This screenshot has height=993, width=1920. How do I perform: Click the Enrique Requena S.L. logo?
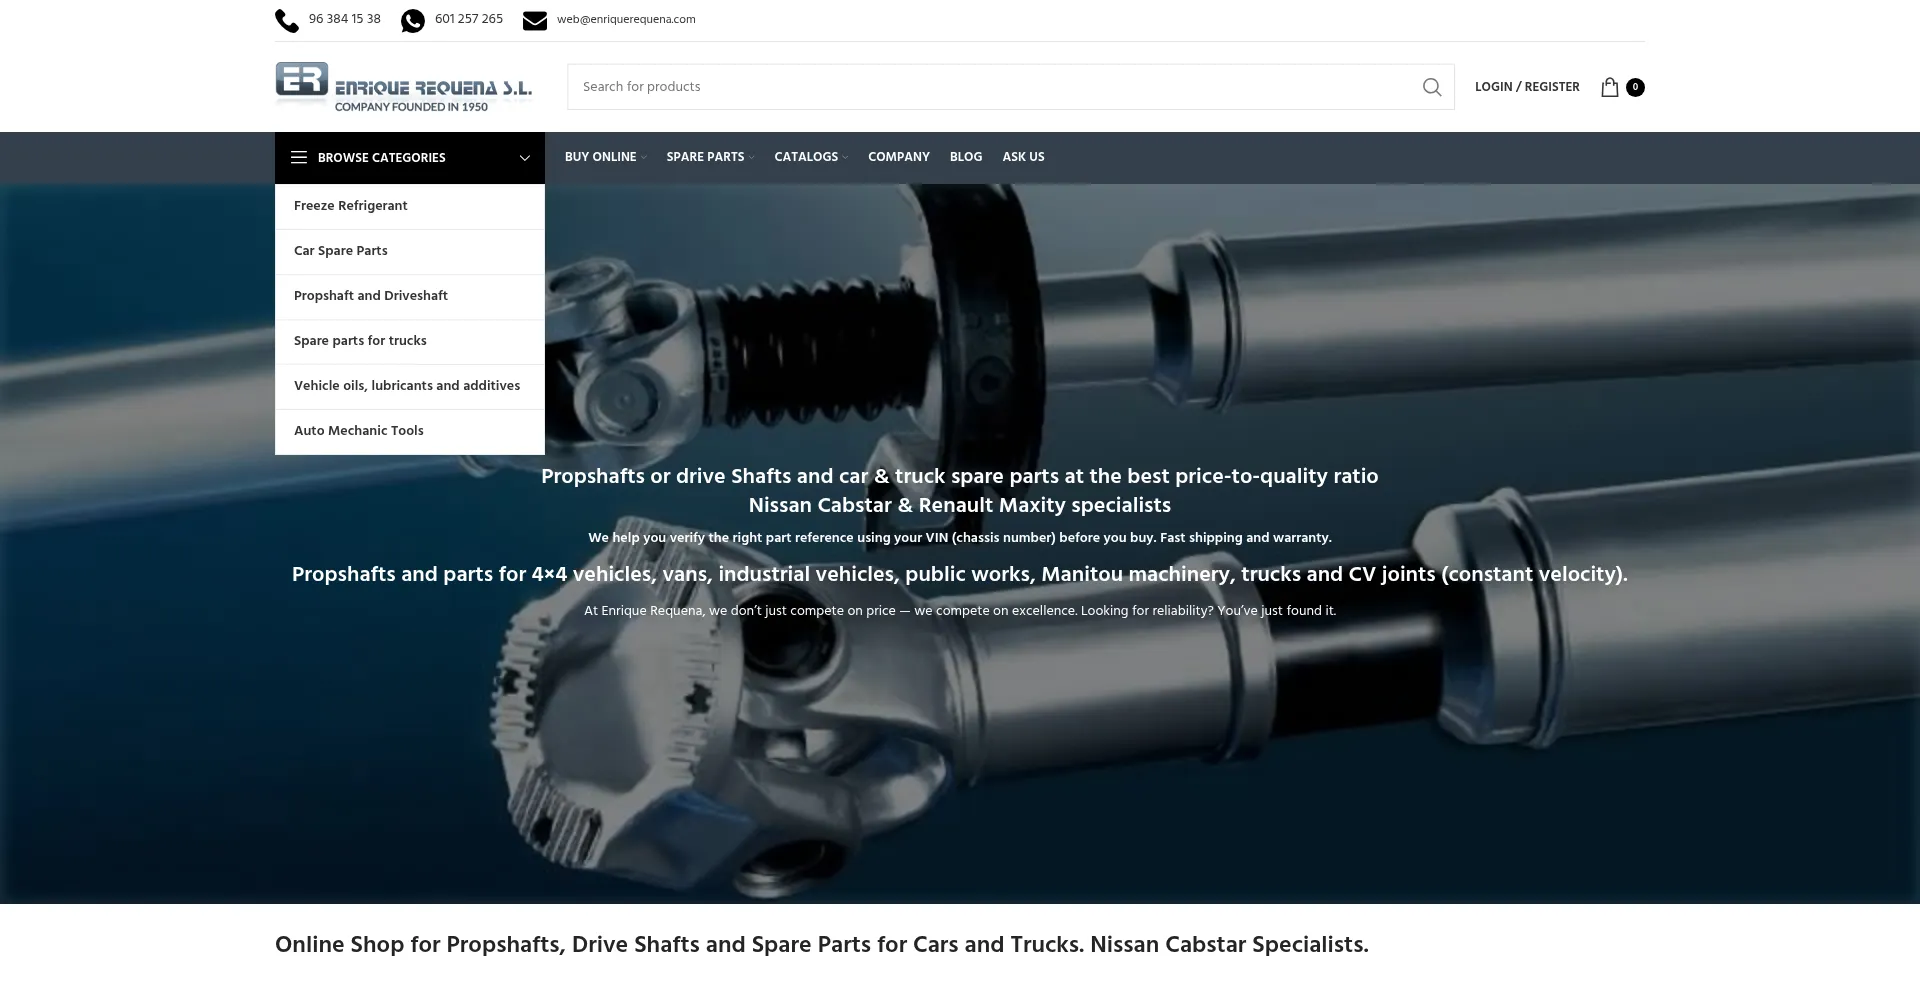404,87
